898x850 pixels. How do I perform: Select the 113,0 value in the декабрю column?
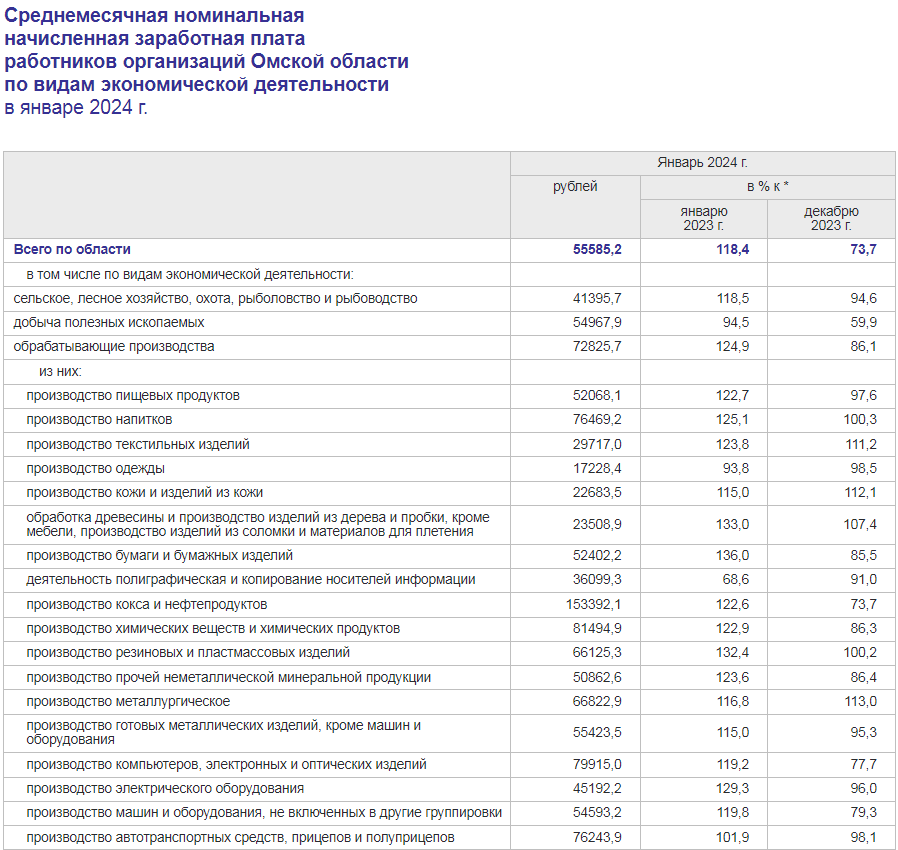[x=860, y=702]
